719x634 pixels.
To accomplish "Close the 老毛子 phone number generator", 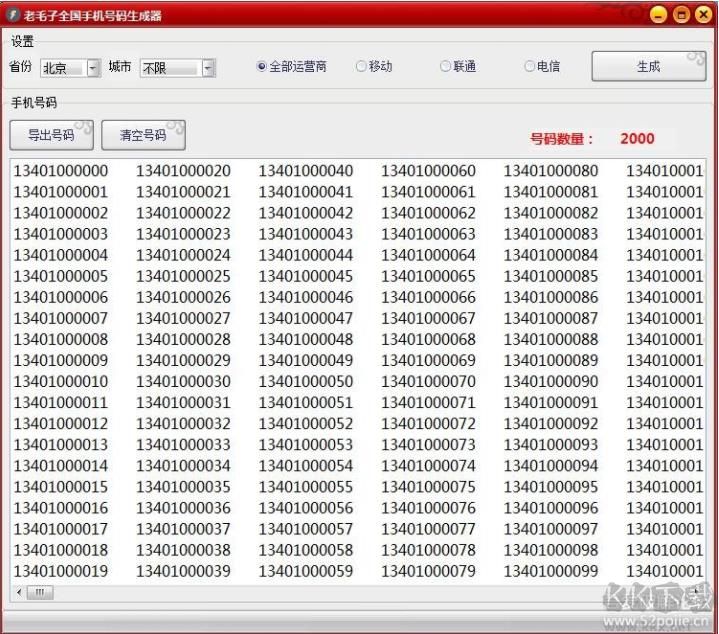I will (703, 15).
